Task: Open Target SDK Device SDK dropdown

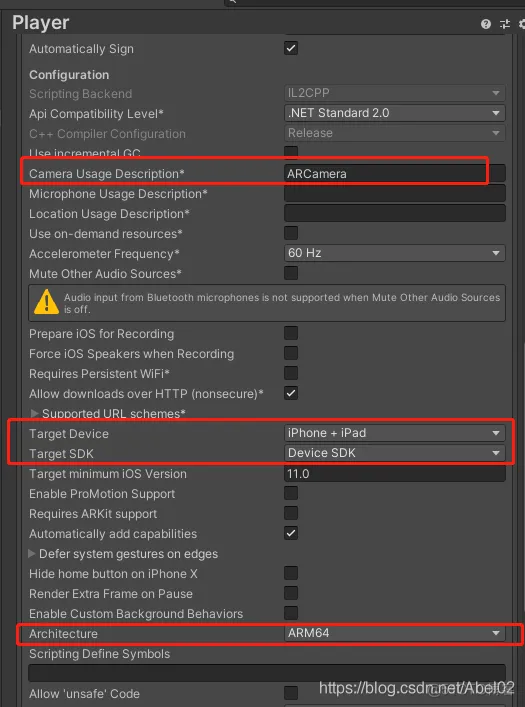Action: coord(395,453)
